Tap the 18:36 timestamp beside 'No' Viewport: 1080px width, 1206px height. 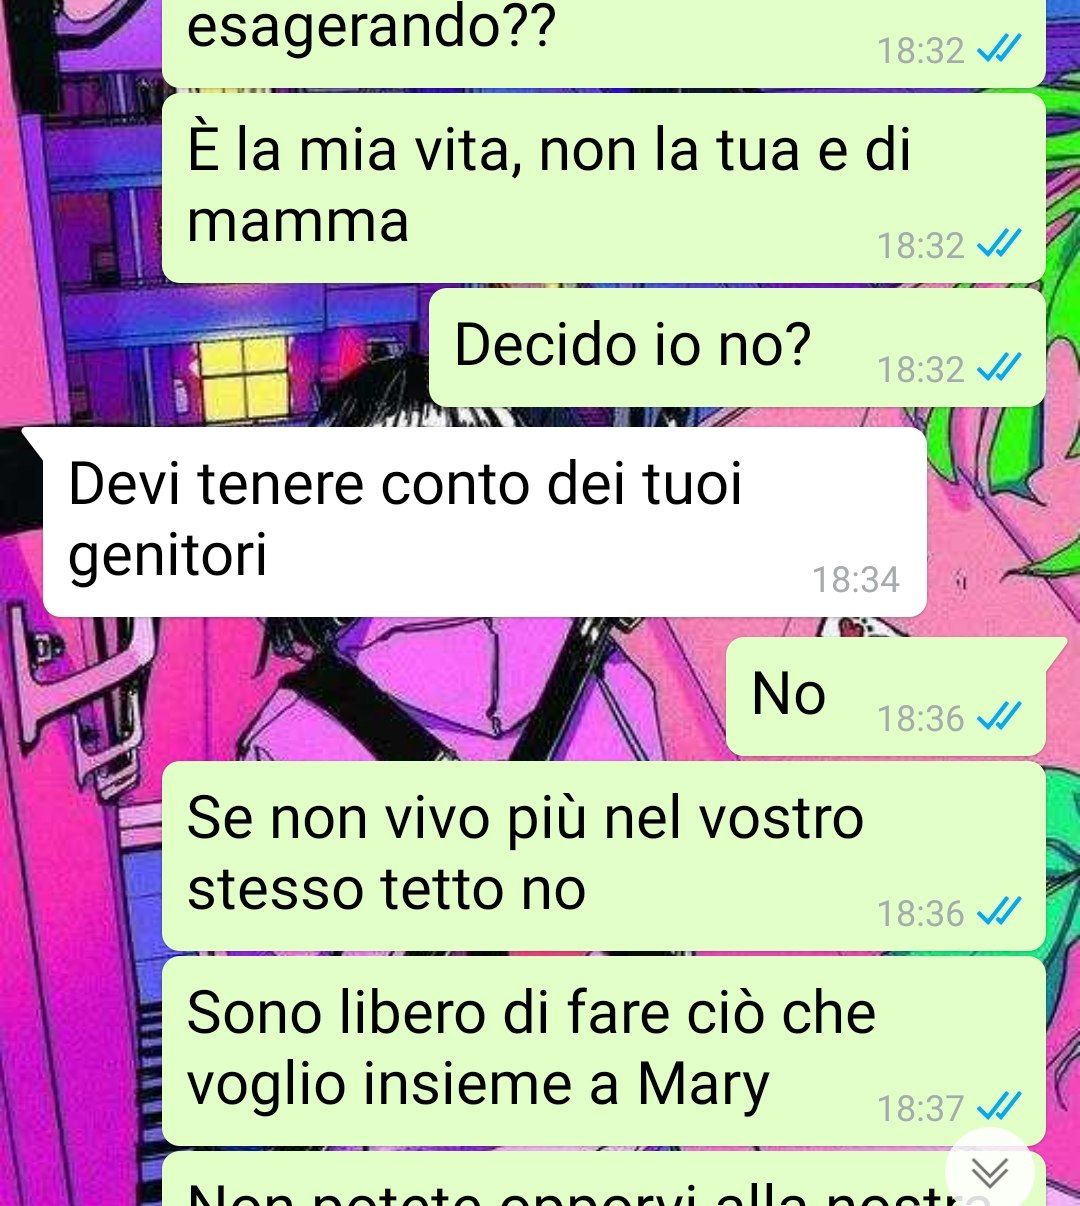(920, 718)
